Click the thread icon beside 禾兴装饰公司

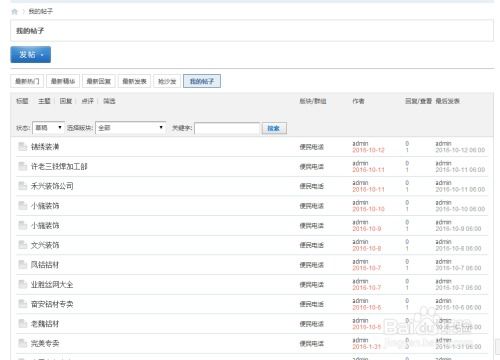22,186
